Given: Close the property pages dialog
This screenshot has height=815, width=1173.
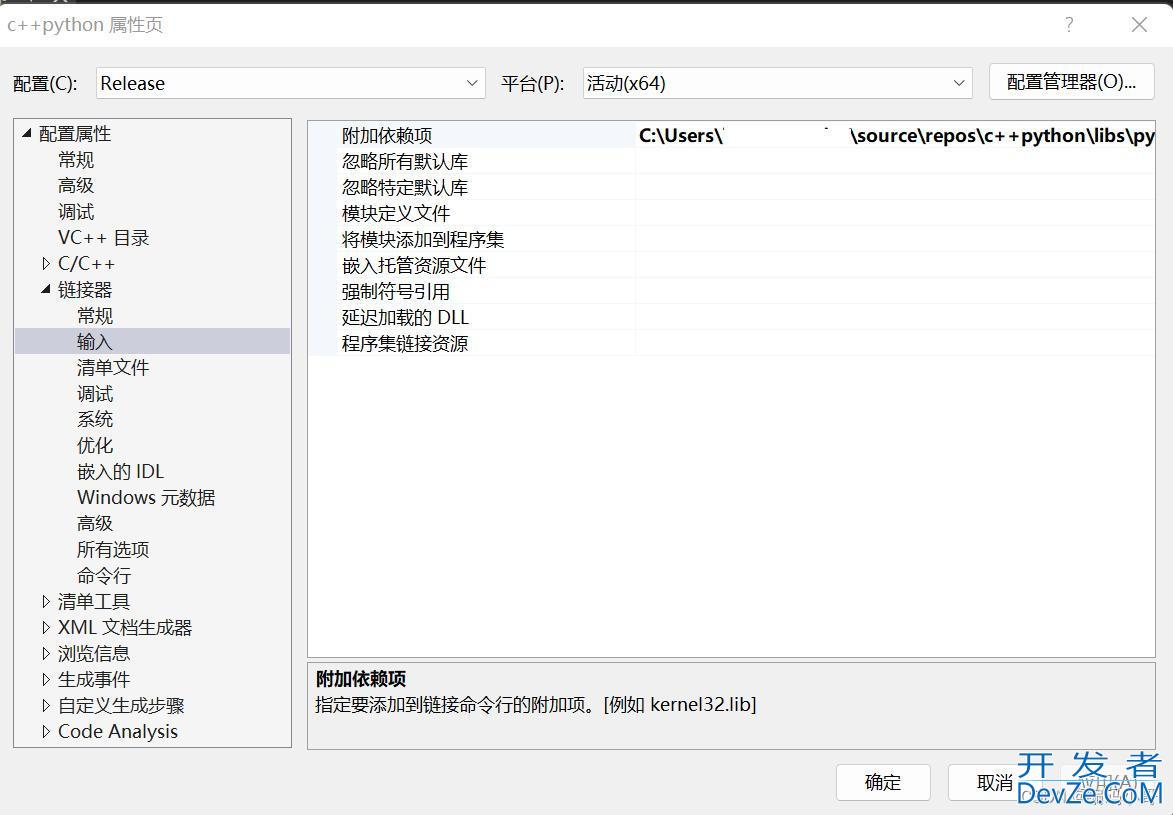Looking at the screenshot, I should (1139, 25).
